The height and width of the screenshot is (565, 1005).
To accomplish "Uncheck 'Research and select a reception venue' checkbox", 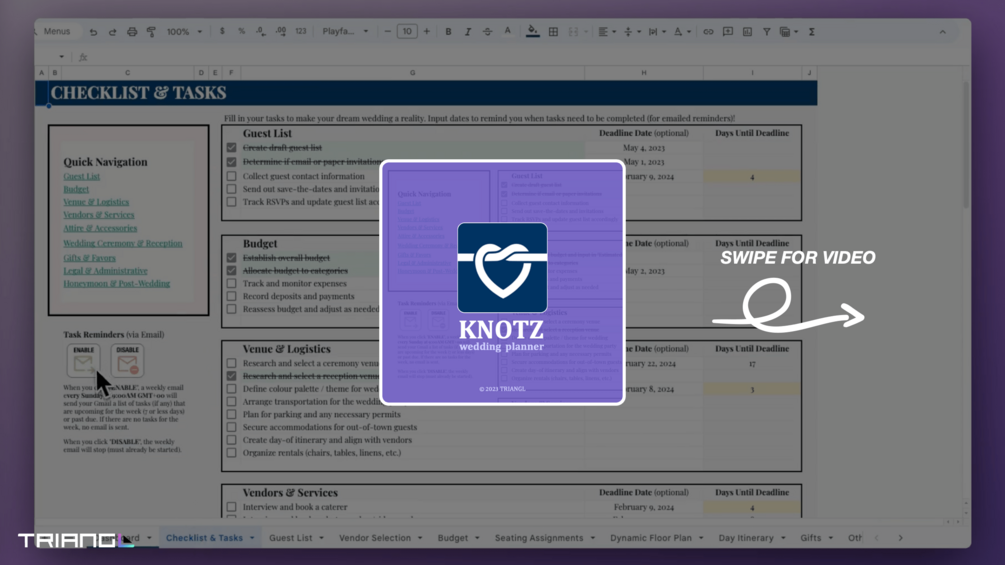I will [231, 376].
